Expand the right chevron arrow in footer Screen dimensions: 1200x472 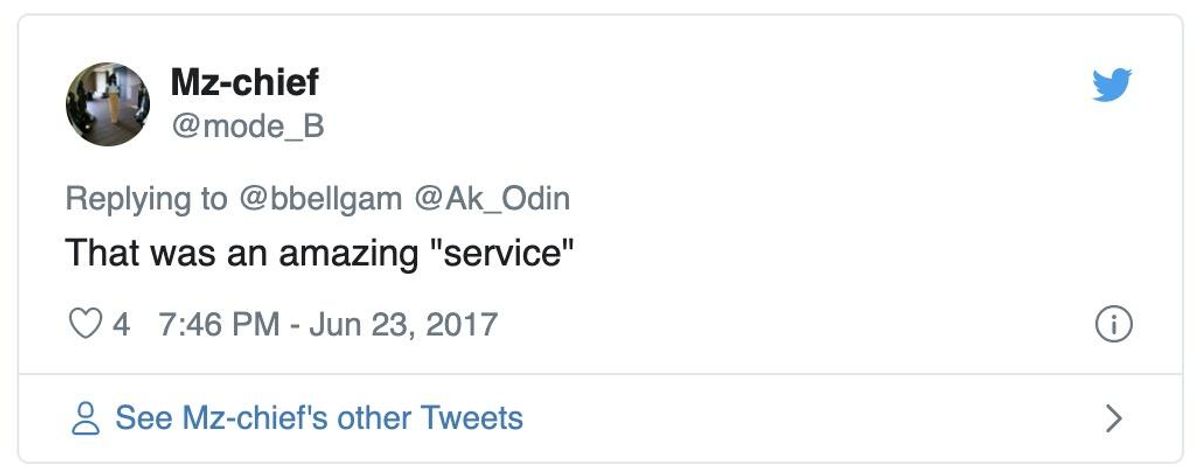point(1113,418)
